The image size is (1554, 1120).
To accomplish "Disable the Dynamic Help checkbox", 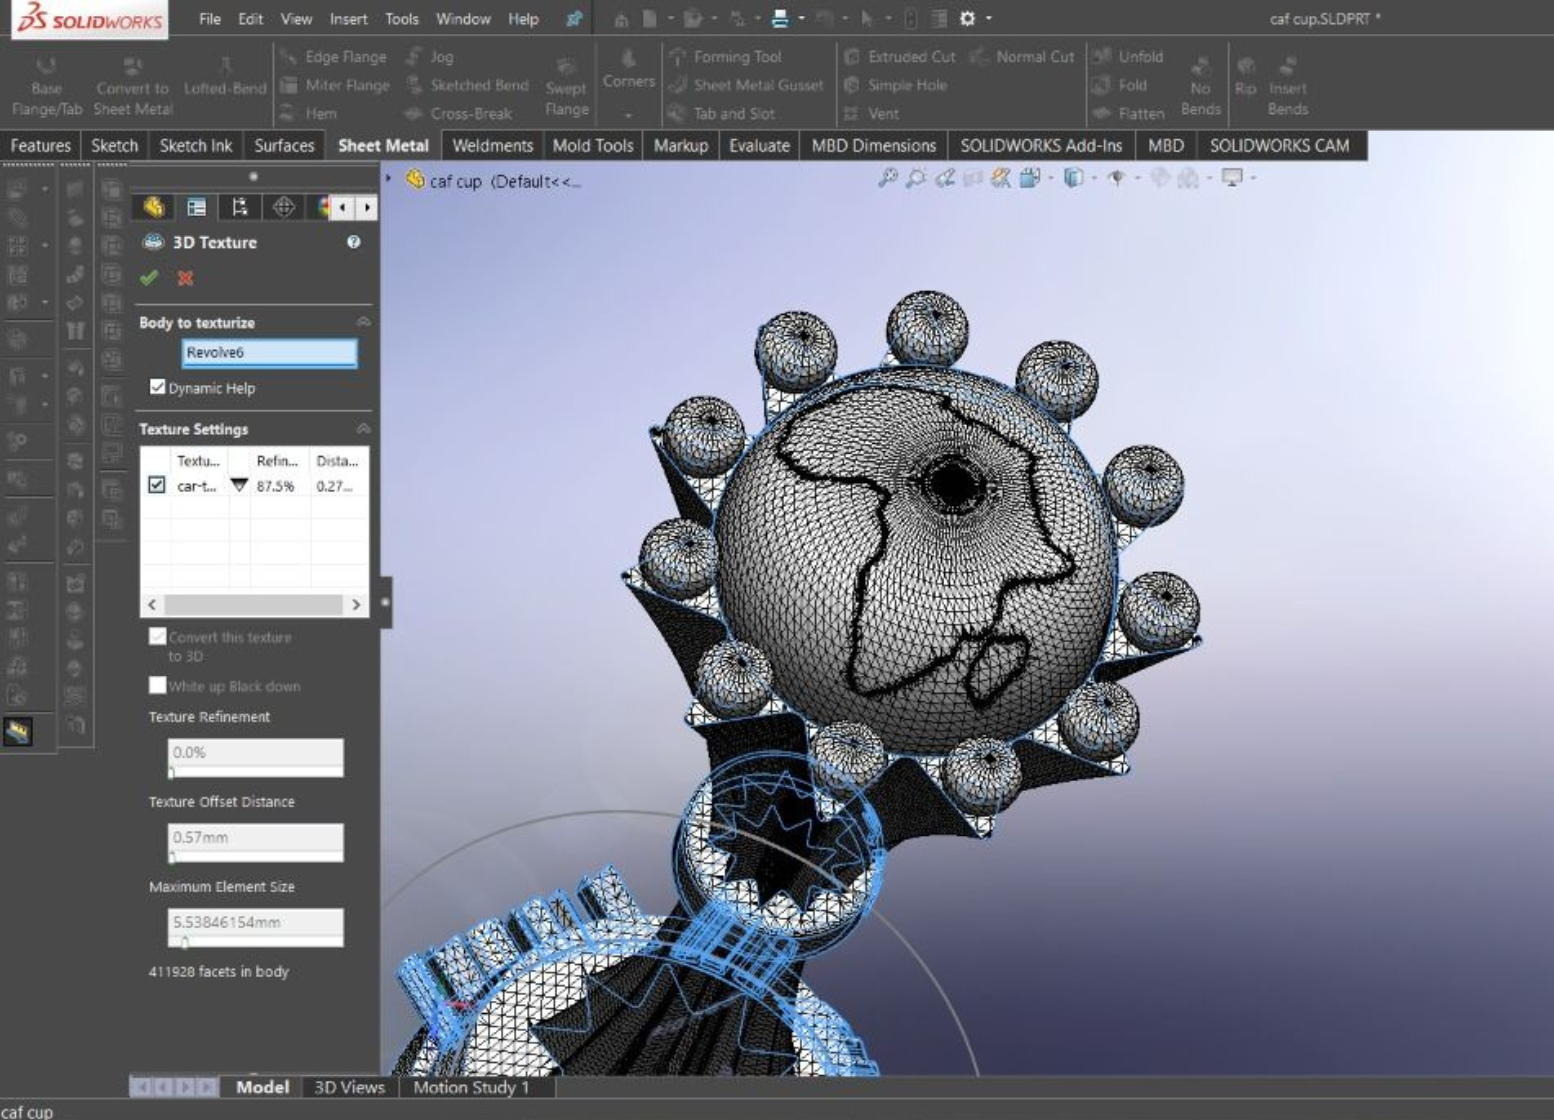I will pyautogui.click(x=157, y=387).
